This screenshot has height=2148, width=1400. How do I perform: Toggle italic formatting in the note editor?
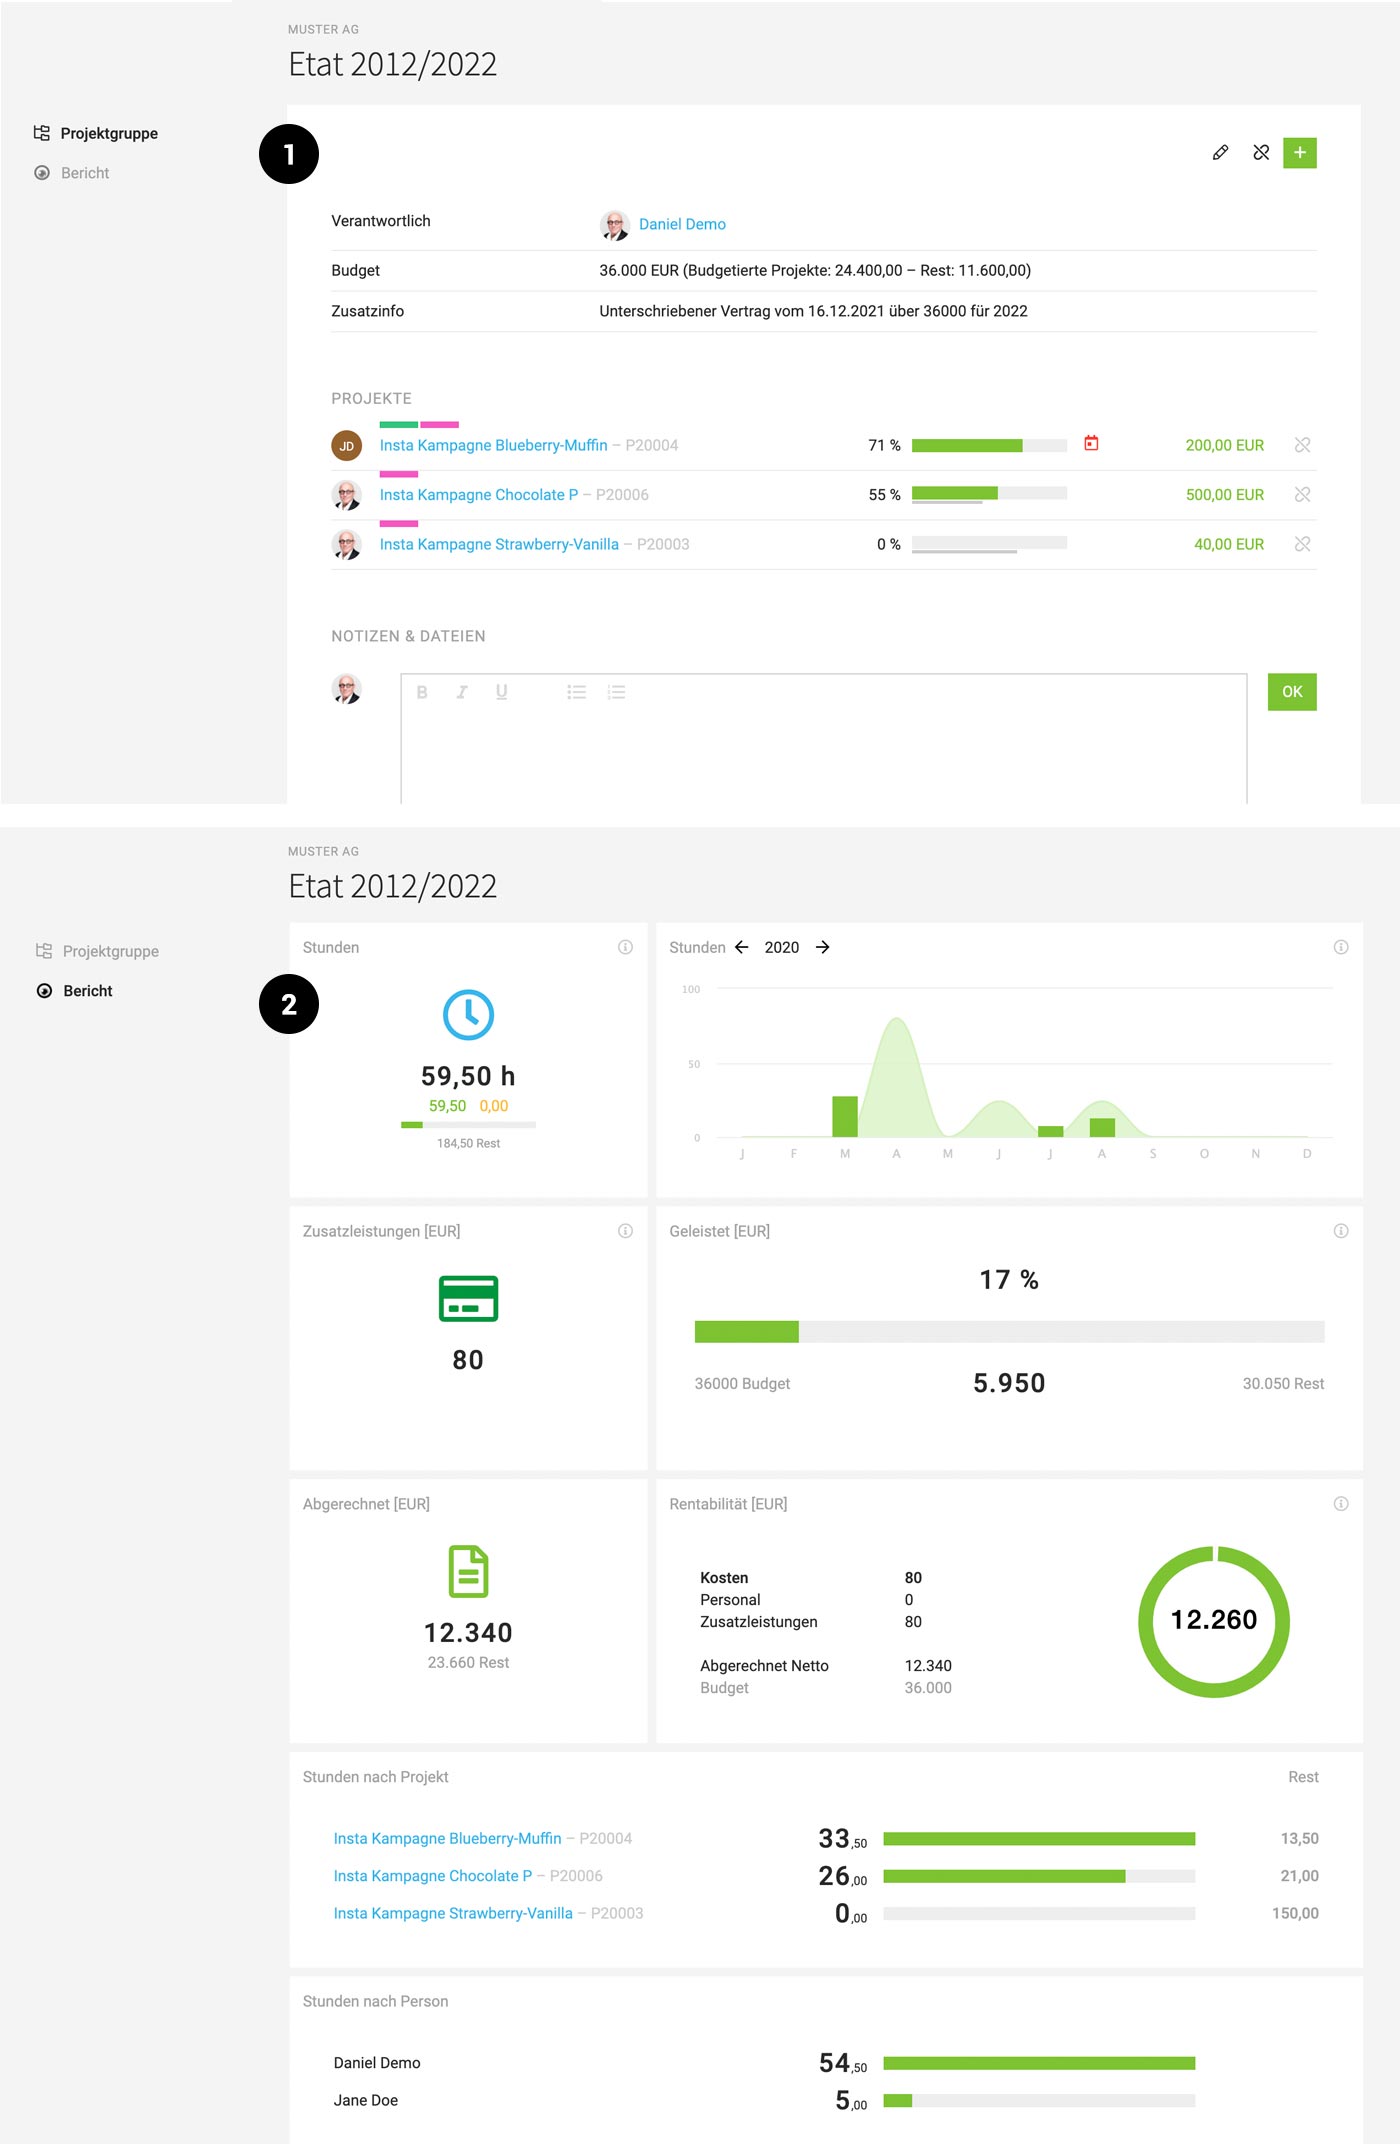coord(462,692)
